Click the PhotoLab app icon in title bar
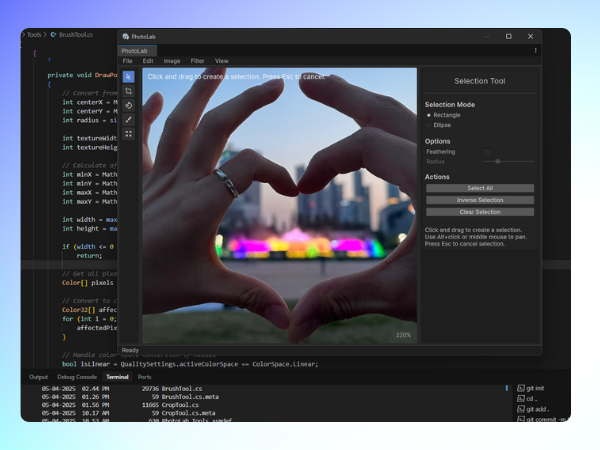The height and width of the screenshot is (450, 600). point(126,36)
